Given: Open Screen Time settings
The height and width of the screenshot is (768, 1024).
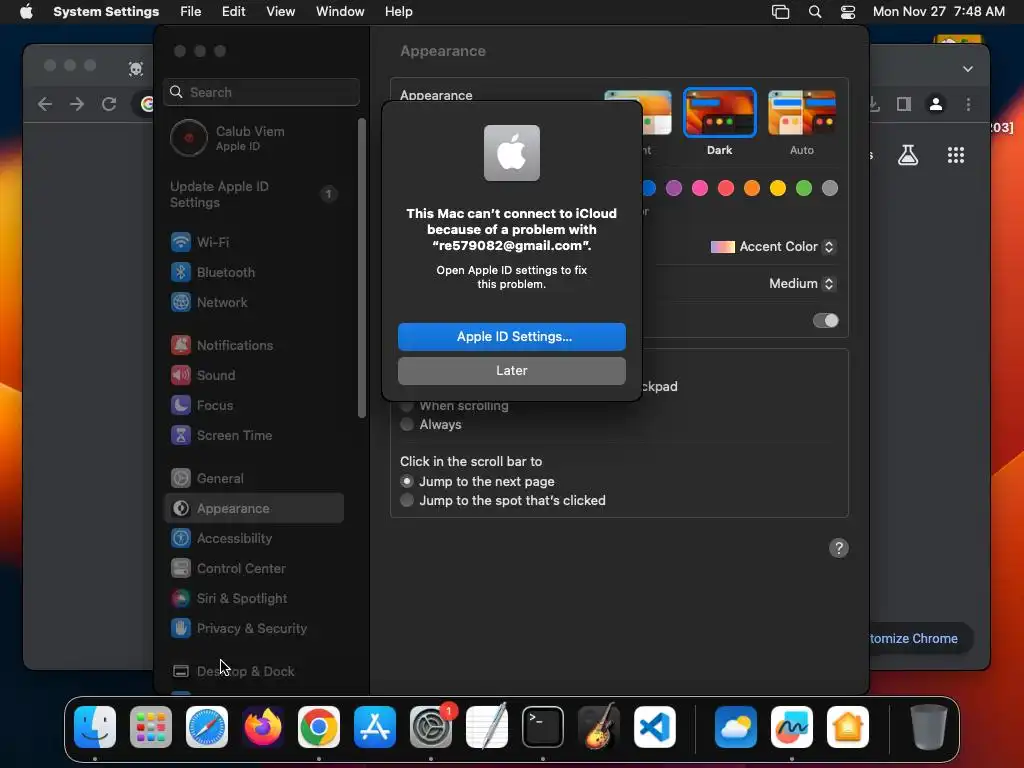Looking at the screenshot, I should [x=254, y=436].
